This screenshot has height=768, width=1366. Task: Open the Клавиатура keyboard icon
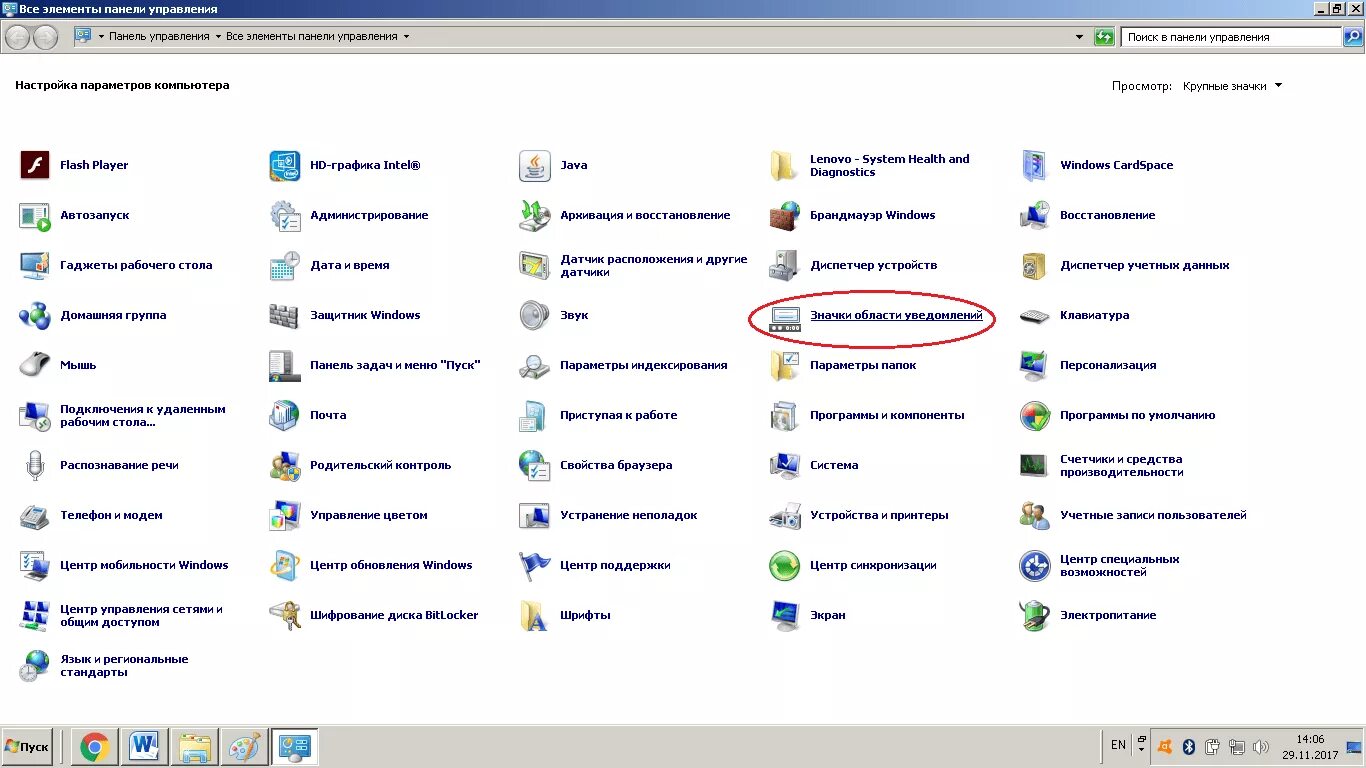(1035, 315)
